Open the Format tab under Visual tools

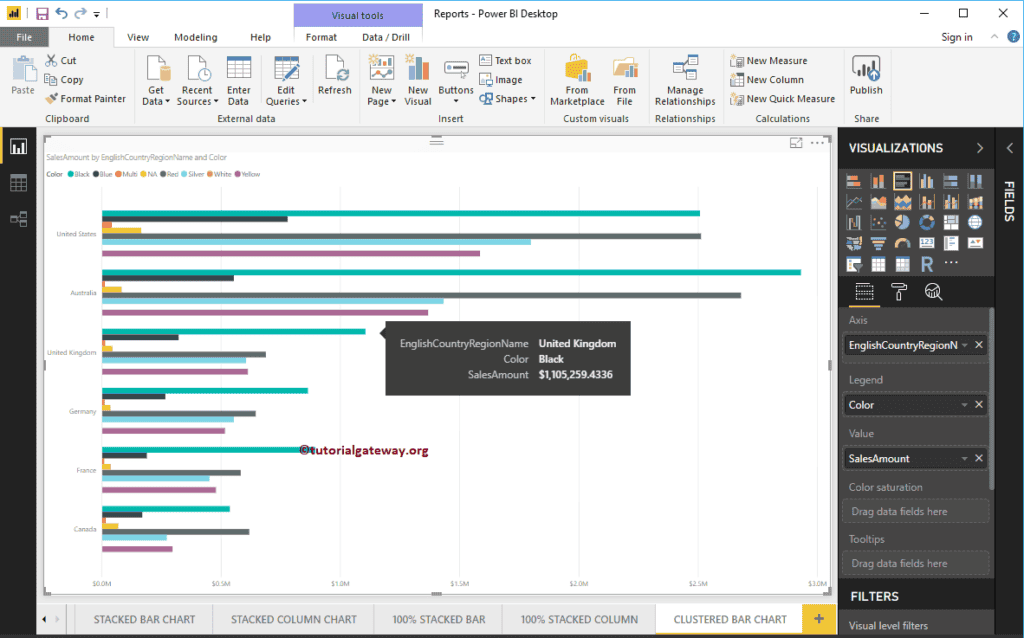321,37
